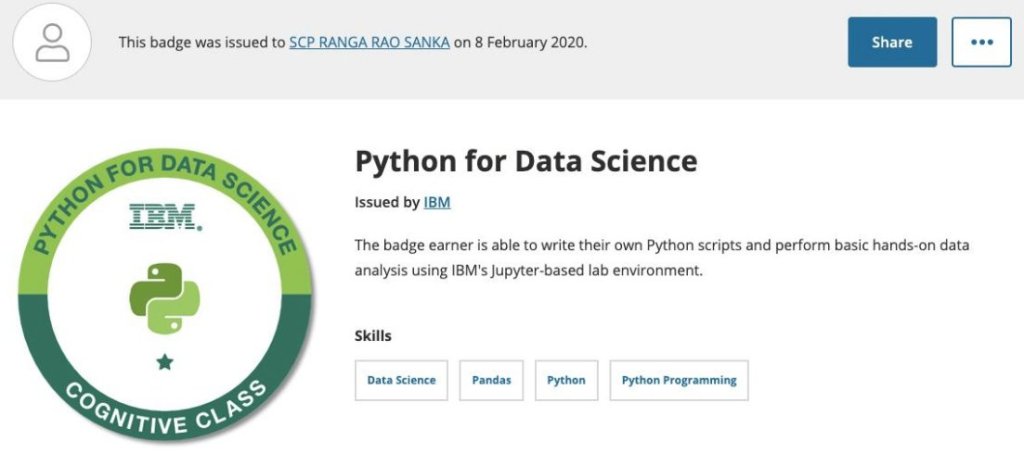Select the Data Science skill tag
The width and height of the screenshot is (1024, 453).
(x=401, y=380)
